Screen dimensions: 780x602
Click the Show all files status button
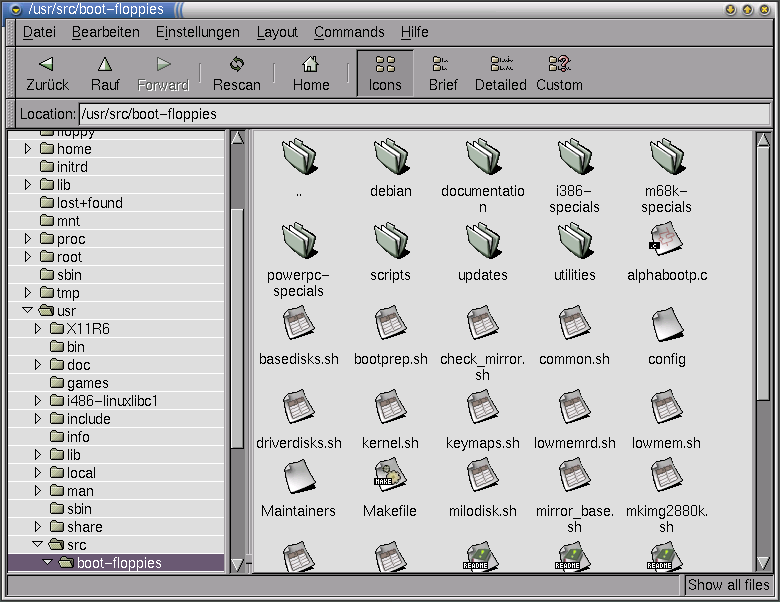click(728, 585)
